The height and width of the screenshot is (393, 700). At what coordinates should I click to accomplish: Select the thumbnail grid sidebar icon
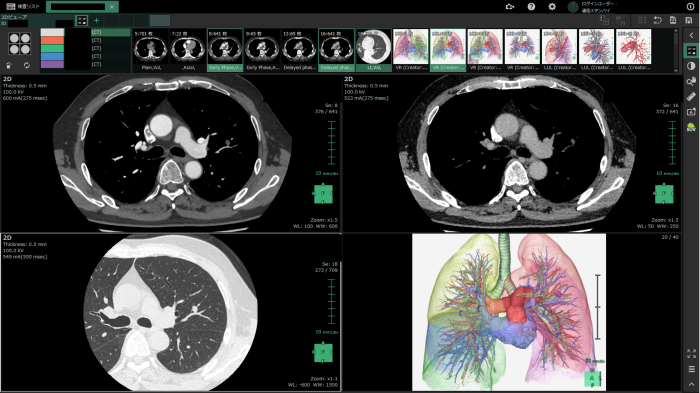click(692, 50)
